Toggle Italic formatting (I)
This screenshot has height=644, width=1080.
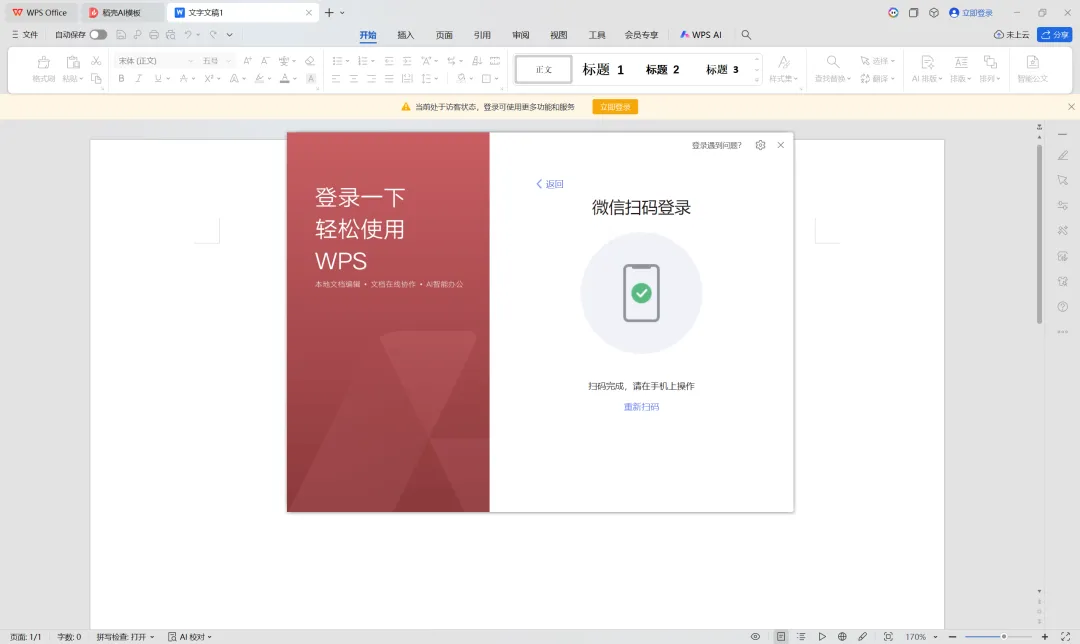138,79
